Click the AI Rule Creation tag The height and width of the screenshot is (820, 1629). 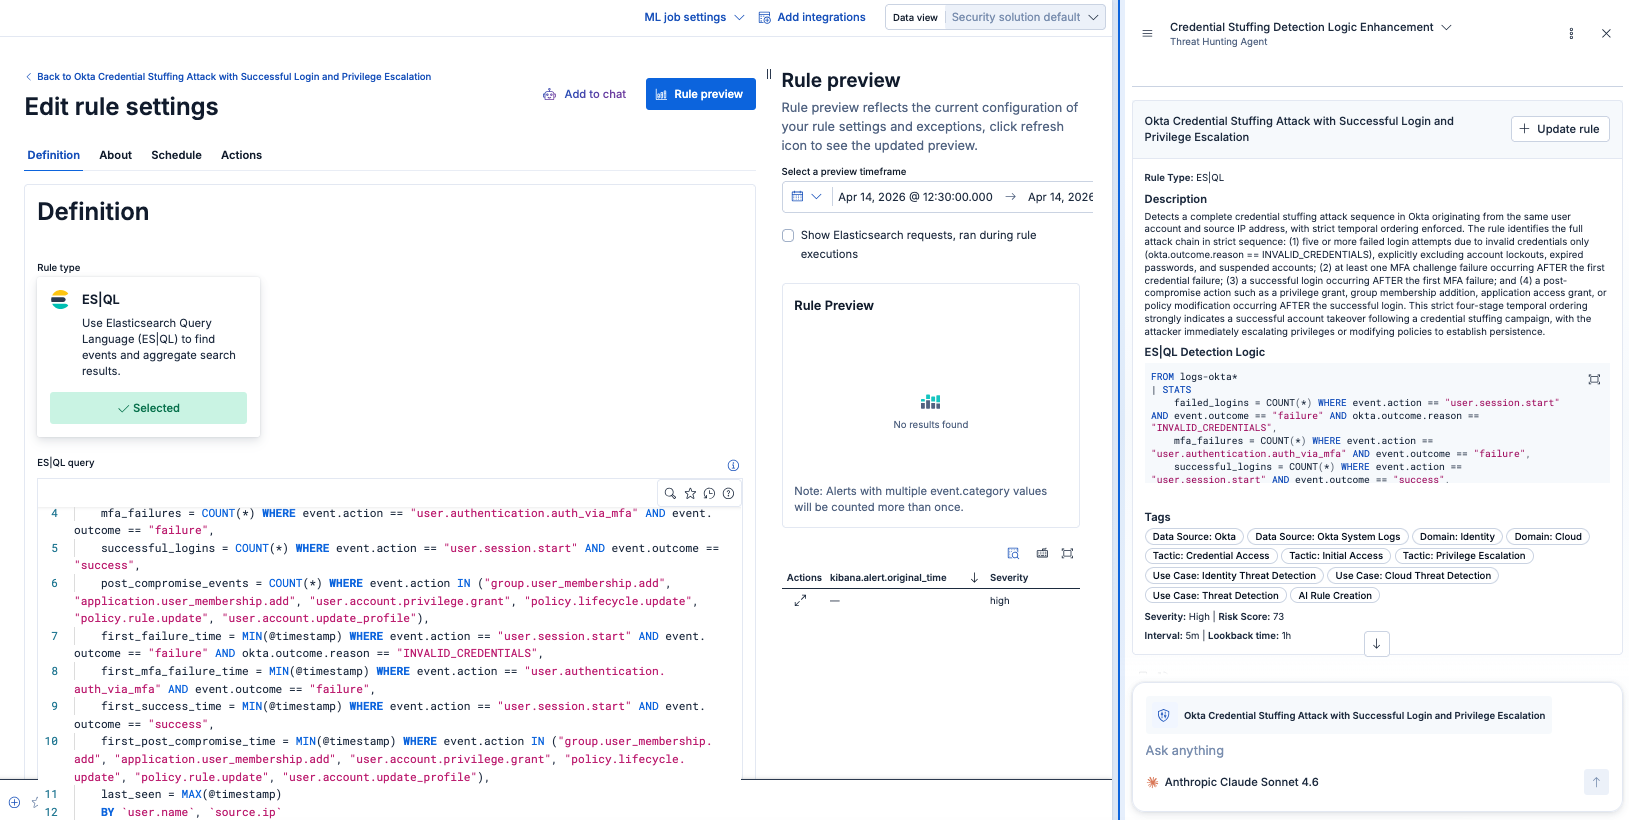[1335, 596]
